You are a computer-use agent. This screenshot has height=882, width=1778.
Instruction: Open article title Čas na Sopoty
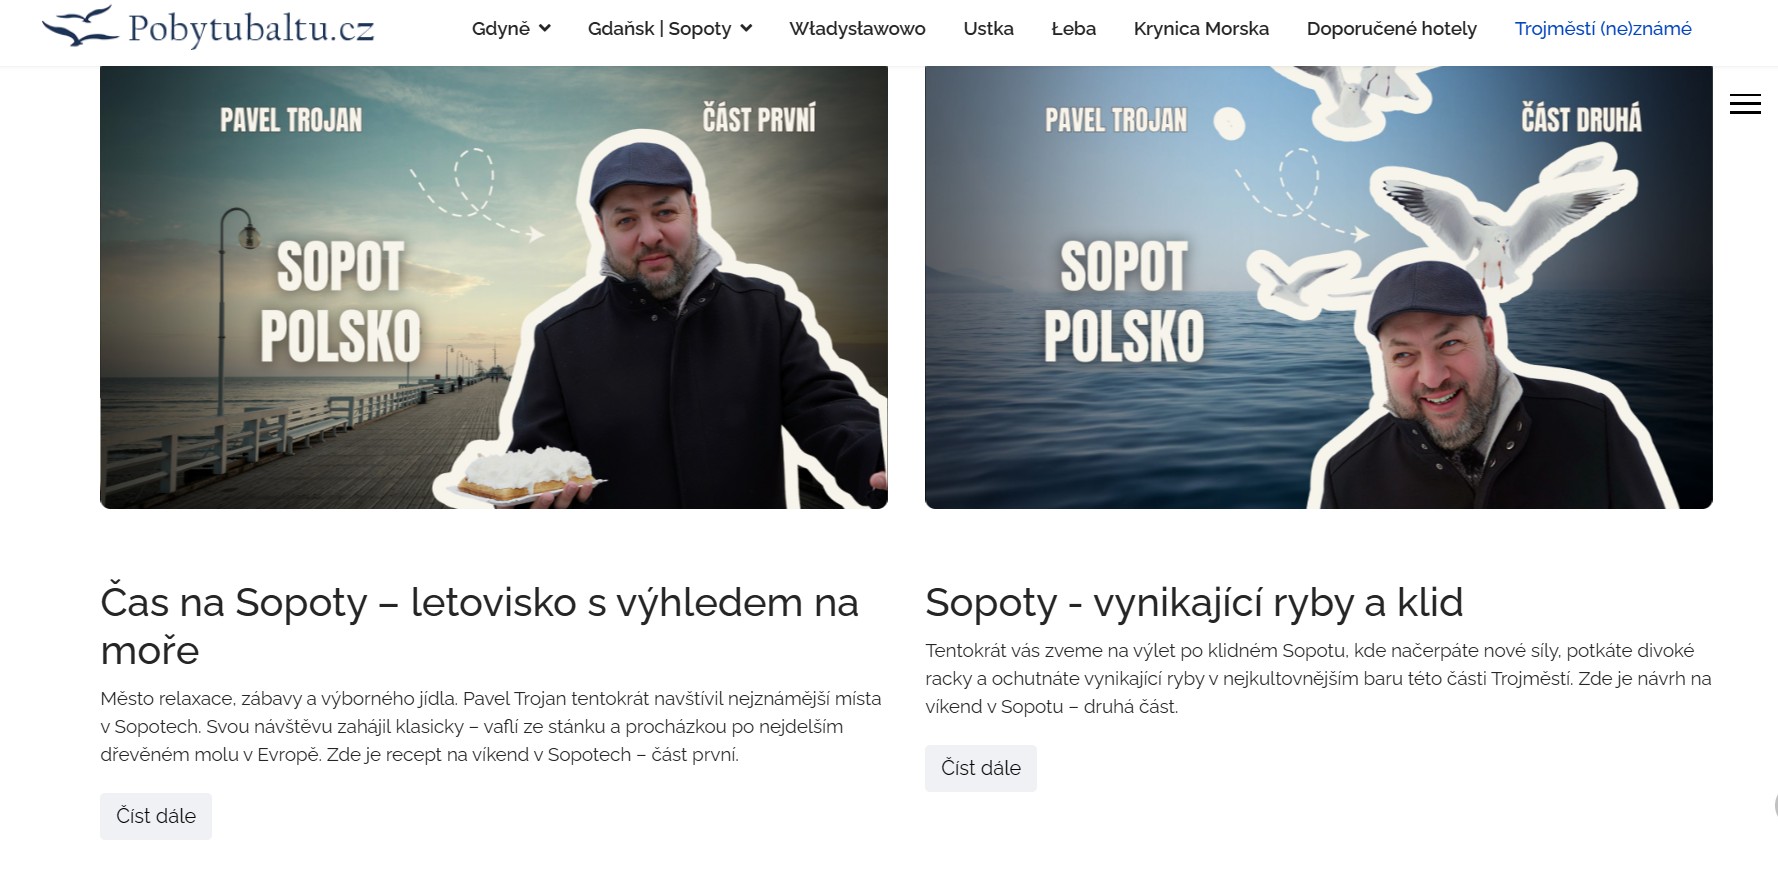pyautogui.click(x=479, y=626)
